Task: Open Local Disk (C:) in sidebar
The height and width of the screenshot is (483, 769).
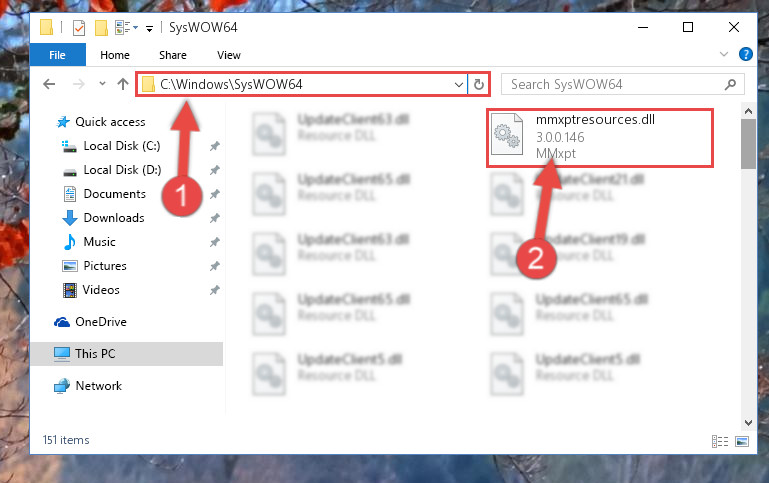Action: pos(122,146)
